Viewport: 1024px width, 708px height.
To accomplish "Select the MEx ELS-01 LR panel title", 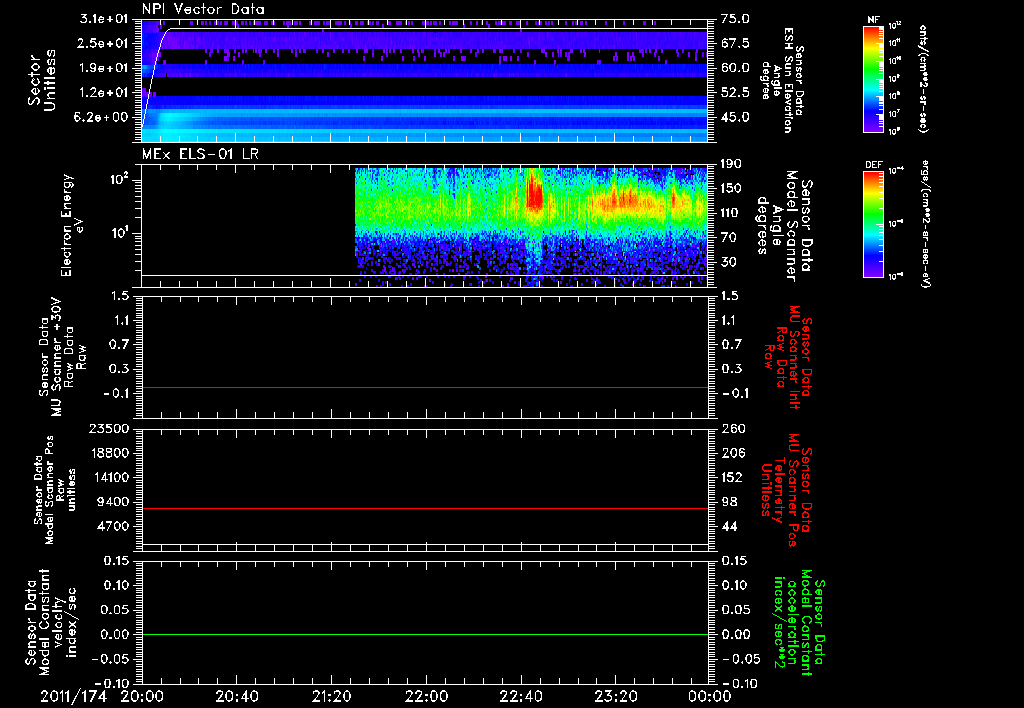I will tap(199, 154).
